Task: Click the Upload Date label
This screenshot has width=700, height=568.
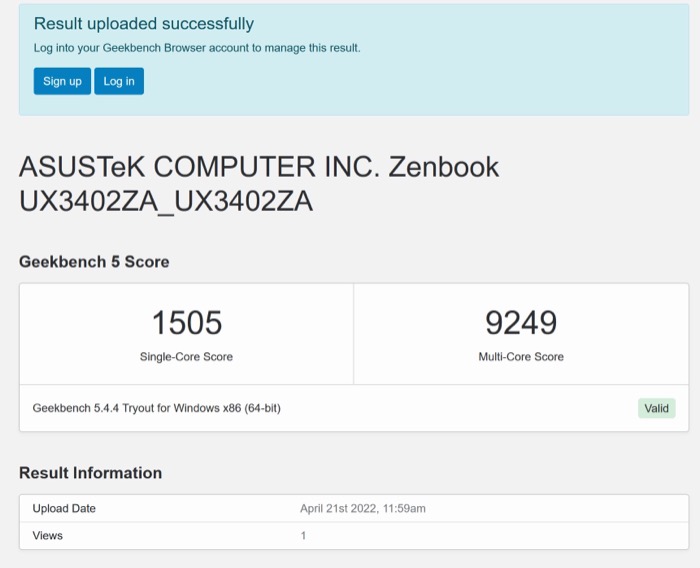Action: pyautogui.click(x=64, y=509)
